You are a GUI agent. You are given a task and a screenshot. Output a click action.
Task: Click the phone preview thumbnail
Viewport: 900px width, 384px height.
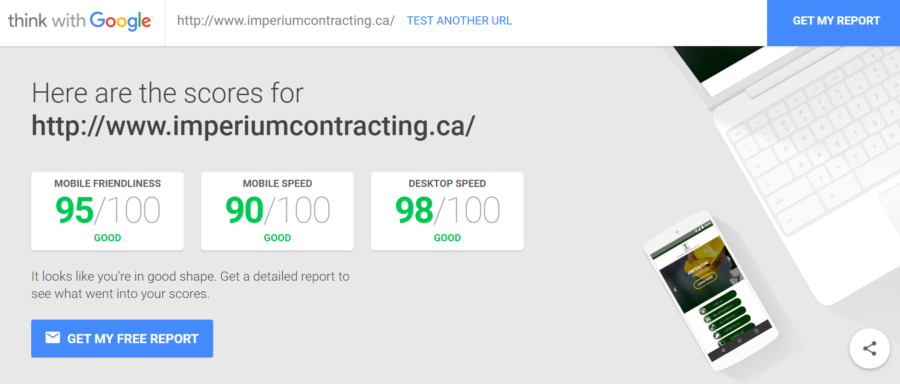[711, 289]
